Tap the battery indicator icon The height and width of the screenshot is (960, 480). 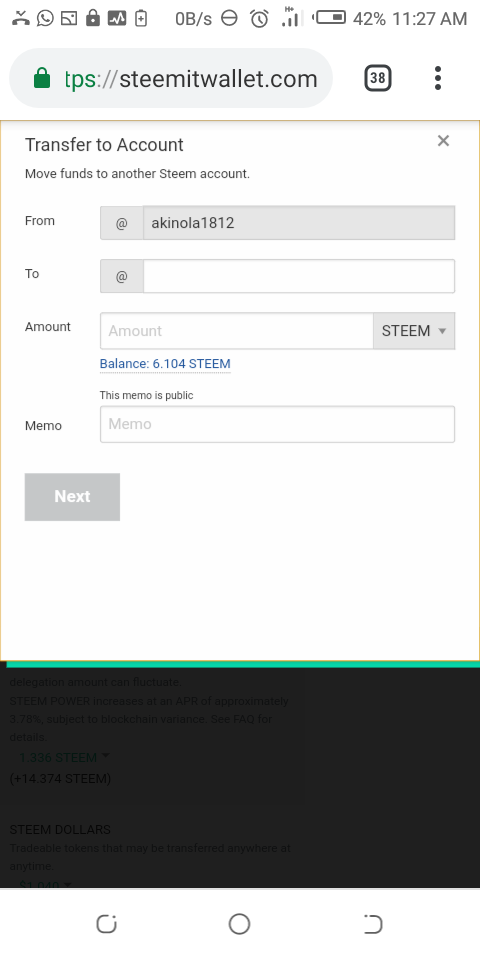(x=329, y=18)
